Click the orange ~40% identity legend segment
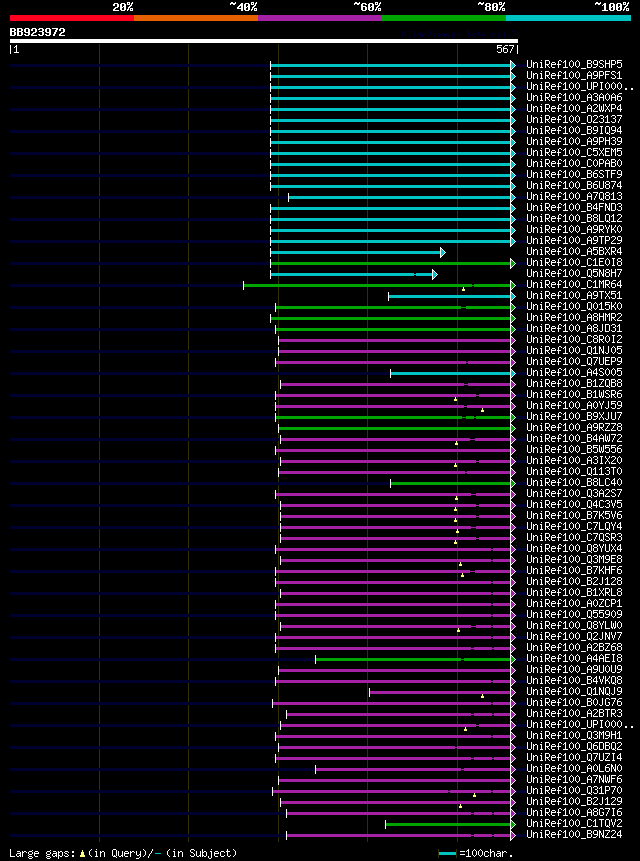This screenshot has width=640, height=861. coord(196,18)
